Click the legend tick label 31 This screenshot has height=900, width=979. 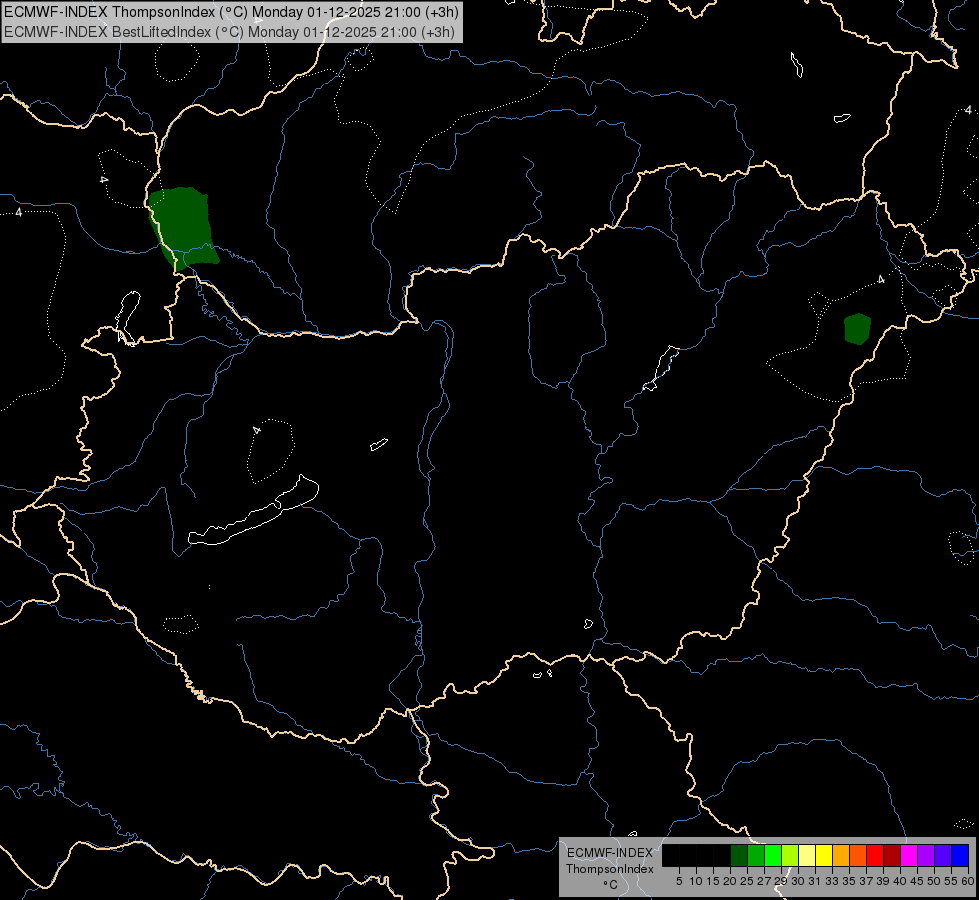(x=814, y=881)
